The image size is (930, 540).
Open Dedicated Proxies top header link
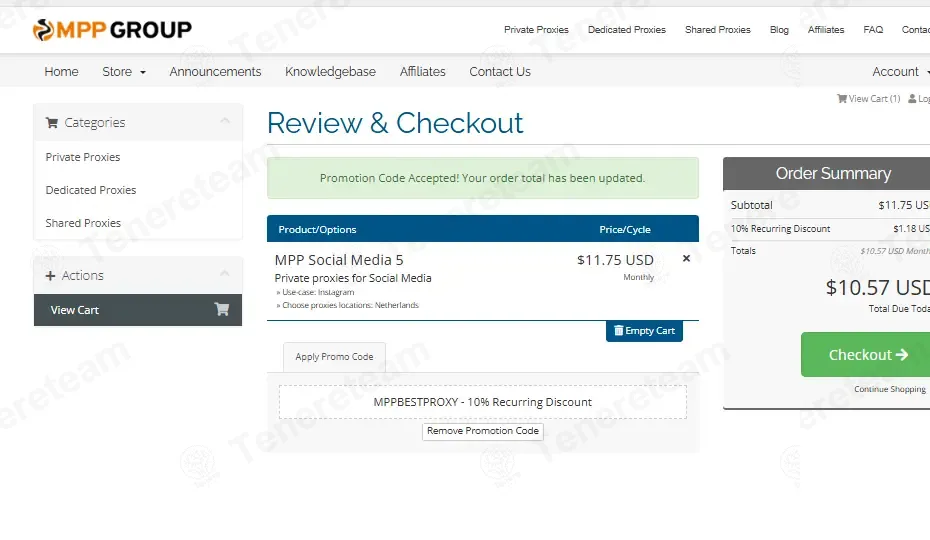click(x=627, y=30)
